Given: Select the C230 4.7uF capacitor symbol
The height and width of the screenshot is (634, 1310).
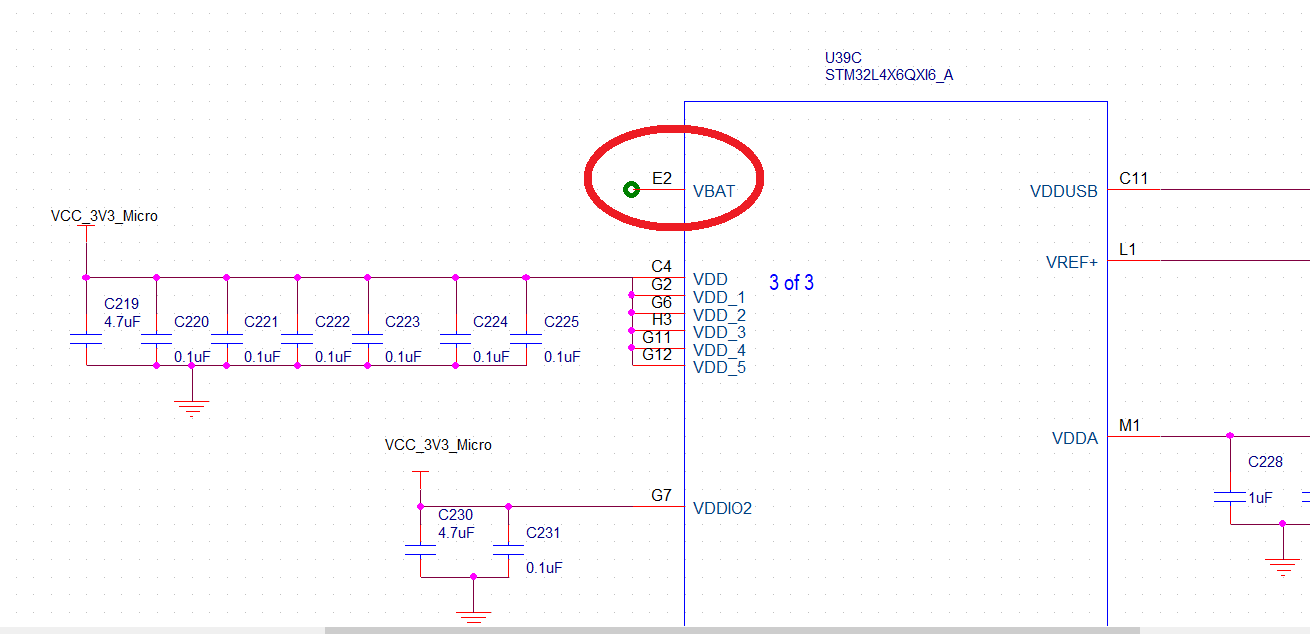Looking at the screenshot, I should pyautogui.click(x=421, y=548).
